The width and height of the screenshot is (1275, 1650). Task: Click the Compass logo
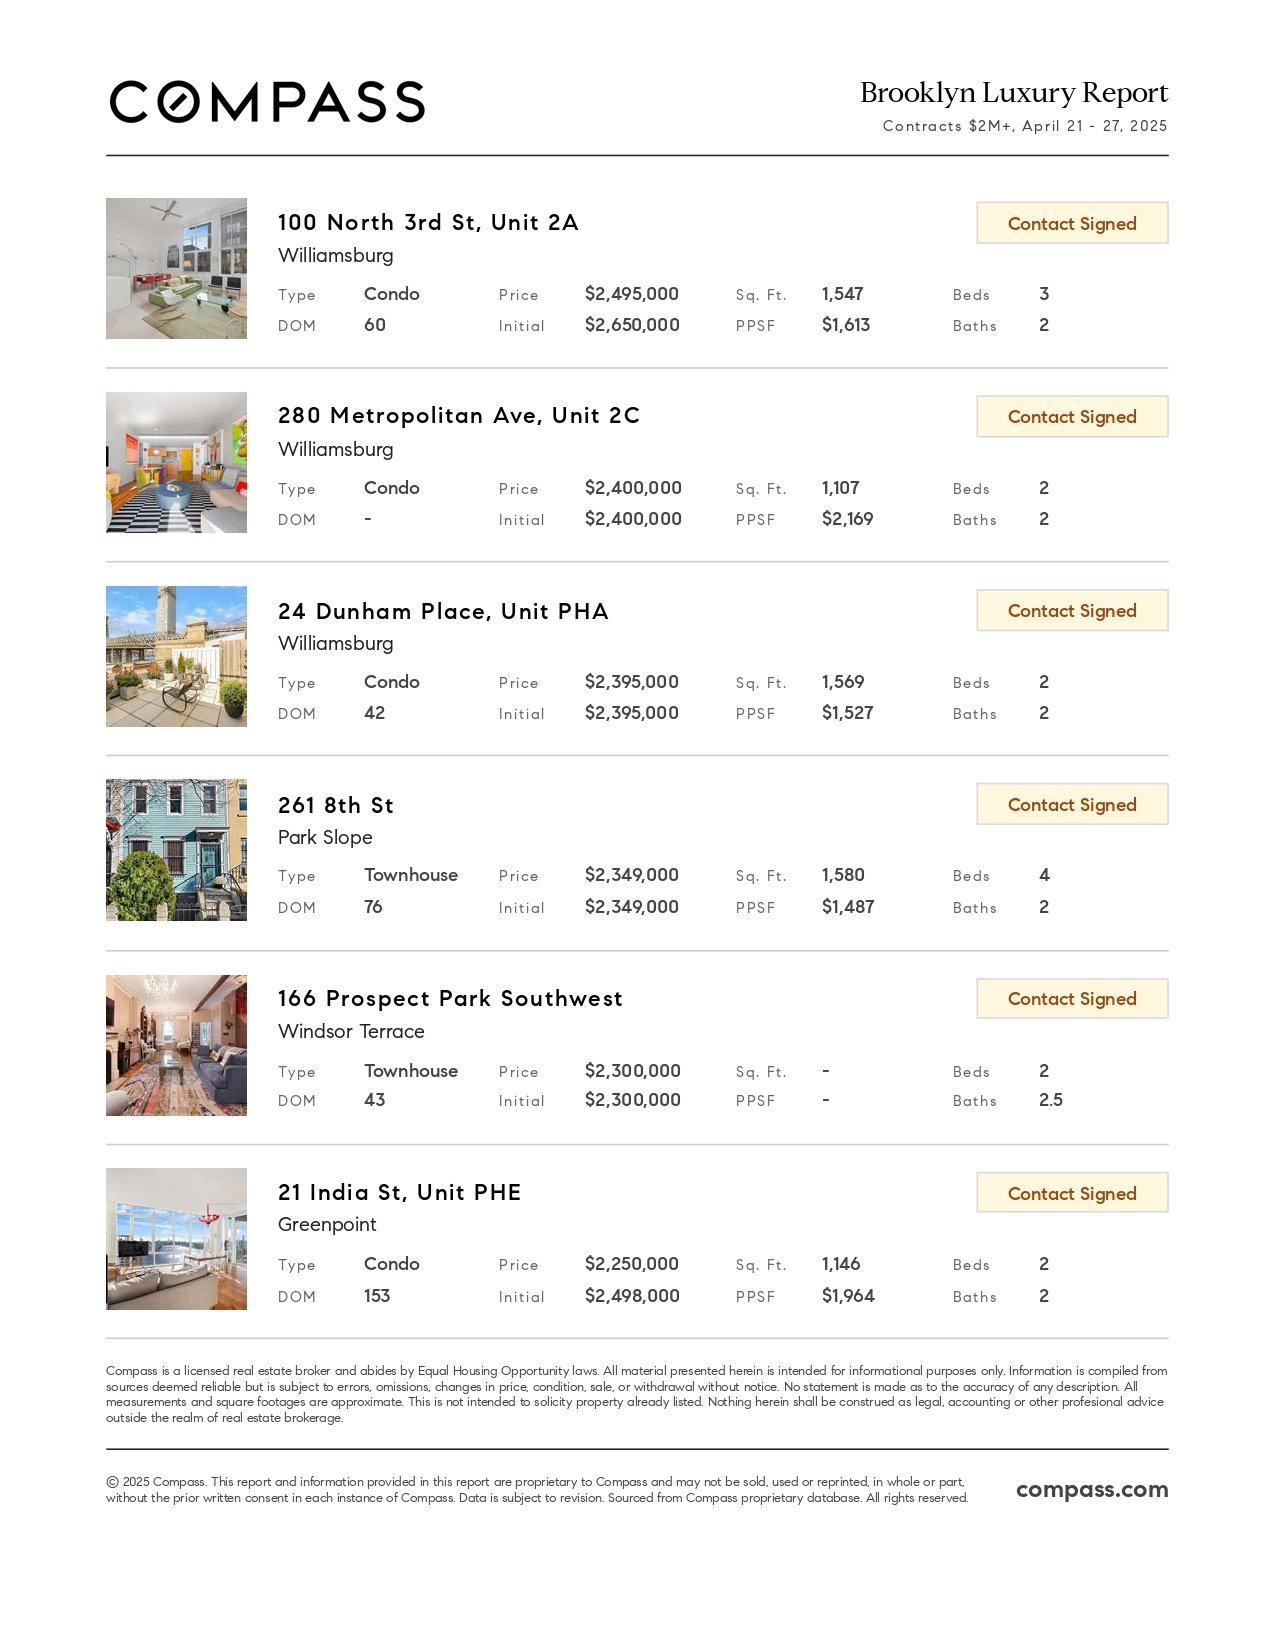tap(267, 102)
